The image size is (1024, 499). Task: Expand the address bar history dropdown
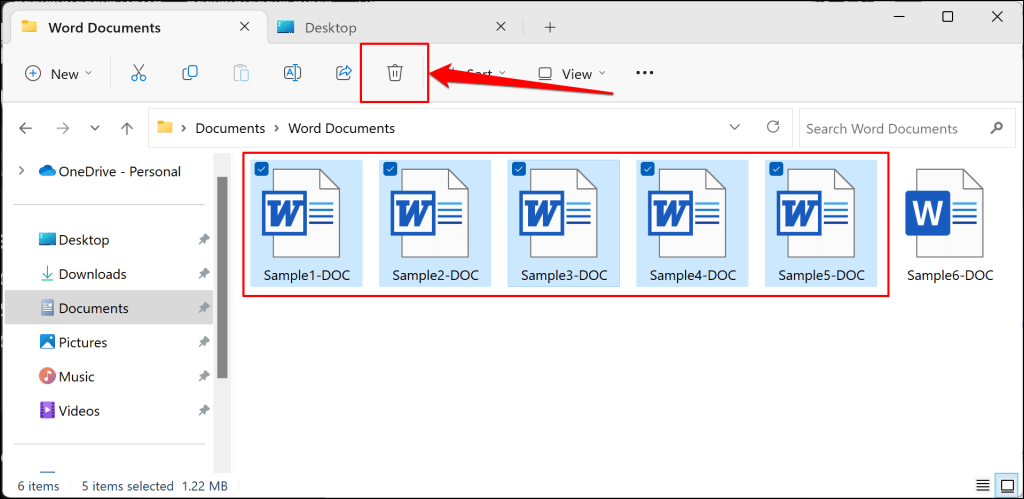tap(735, 127)
